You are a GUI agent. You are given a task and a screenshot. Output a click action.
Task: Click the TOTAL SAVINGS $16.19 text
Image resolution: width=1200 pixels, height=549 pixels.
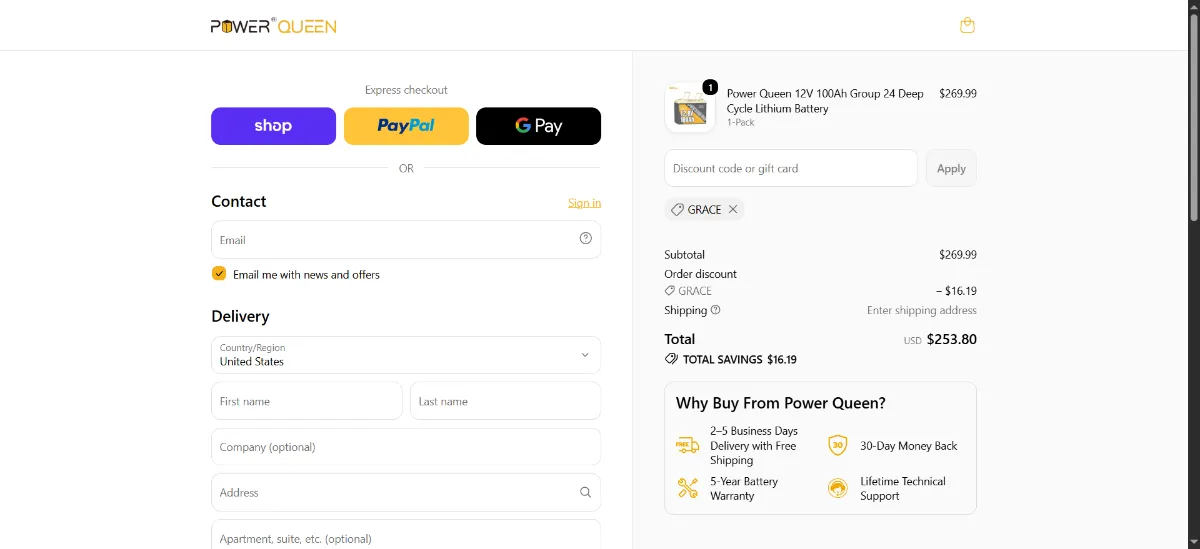click(x=740, y=359)
